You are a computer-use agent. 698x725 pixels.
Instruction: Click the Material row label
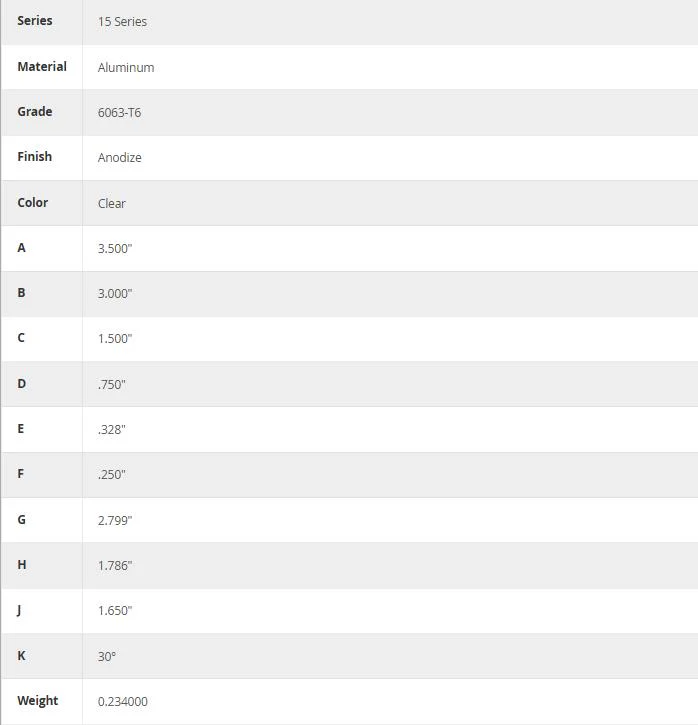tap(42, 67)
